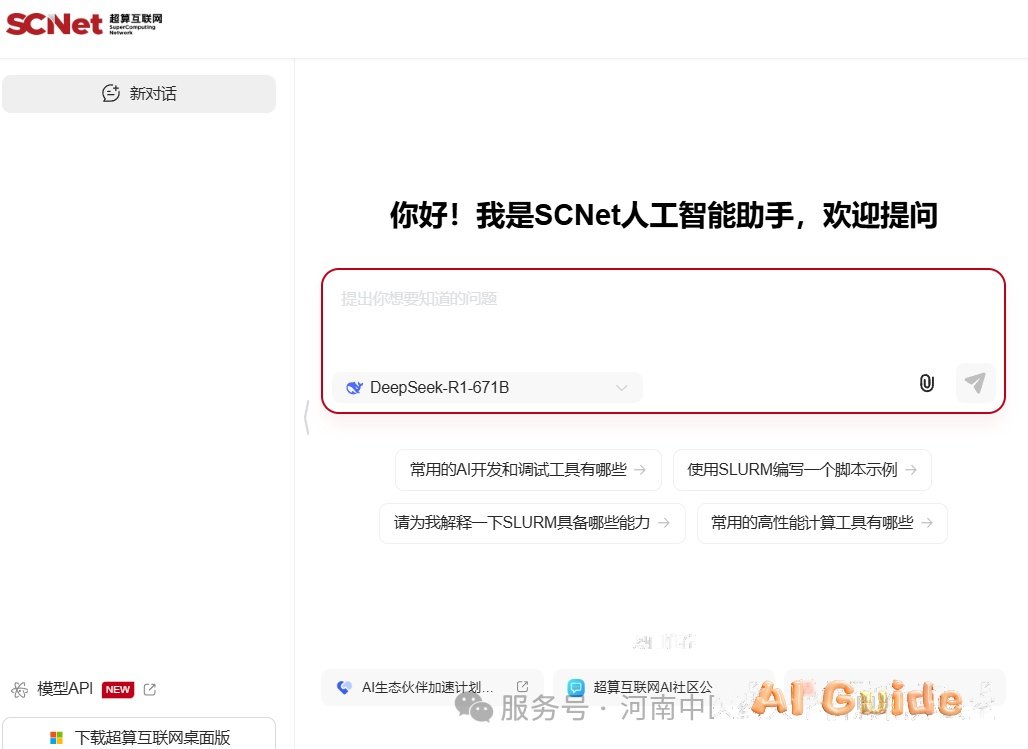Click the NEW badge next to 模型API
Image resolution: width=1028 pixels, height=749 pixels.
[118, 689]
